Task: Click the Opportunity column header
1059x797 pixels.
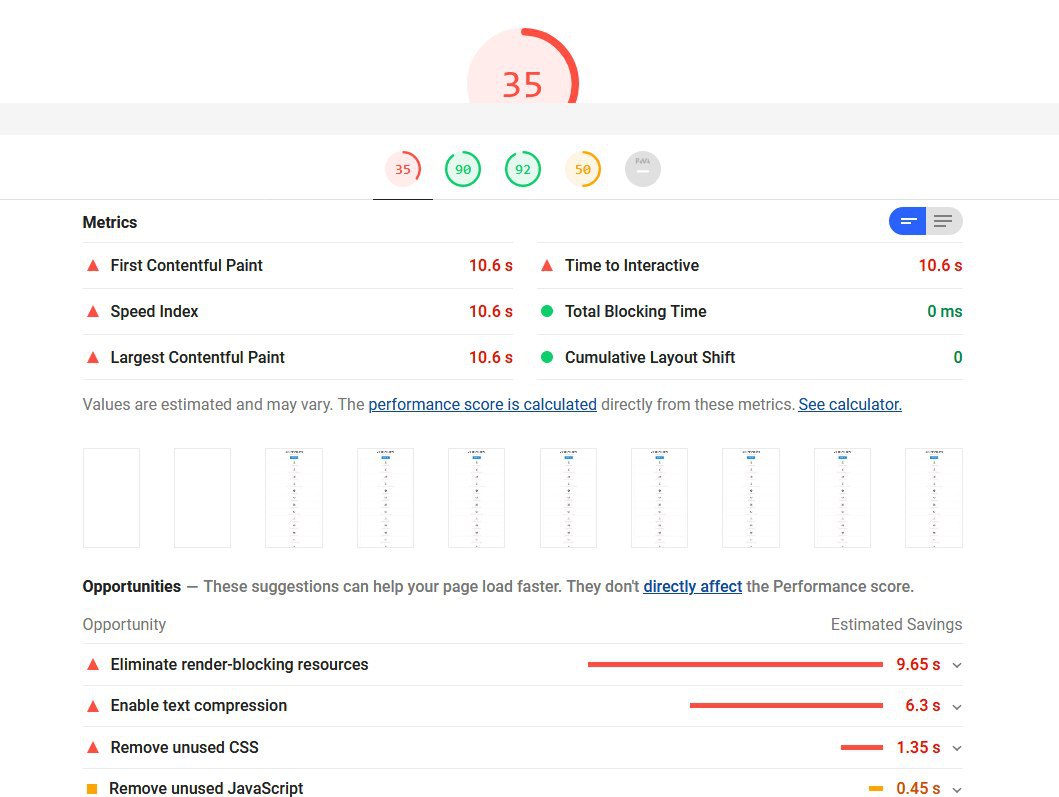Action: coord(124,625)
